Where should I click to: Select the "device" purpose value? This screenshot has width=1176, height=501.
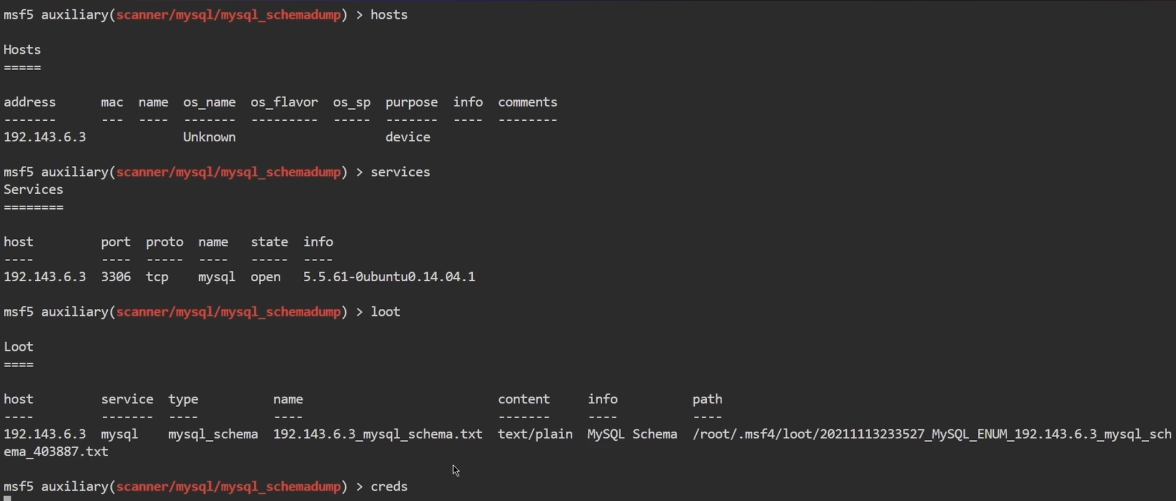click(408, 137)
